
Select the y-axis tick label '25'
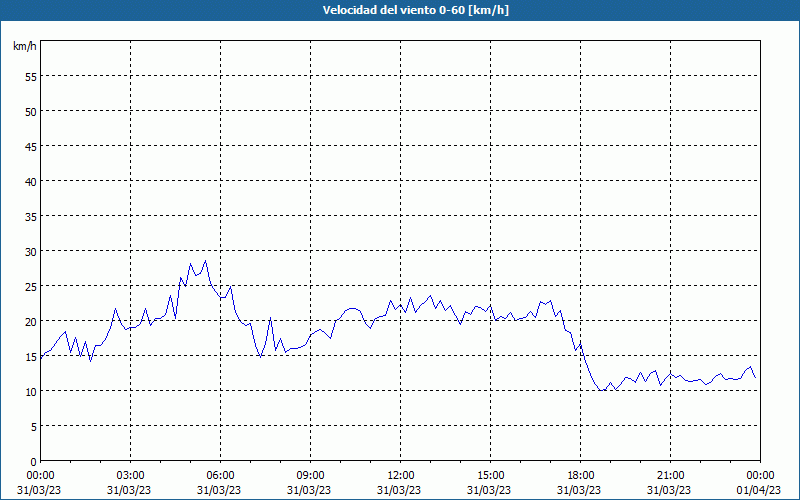click(30, 287)
